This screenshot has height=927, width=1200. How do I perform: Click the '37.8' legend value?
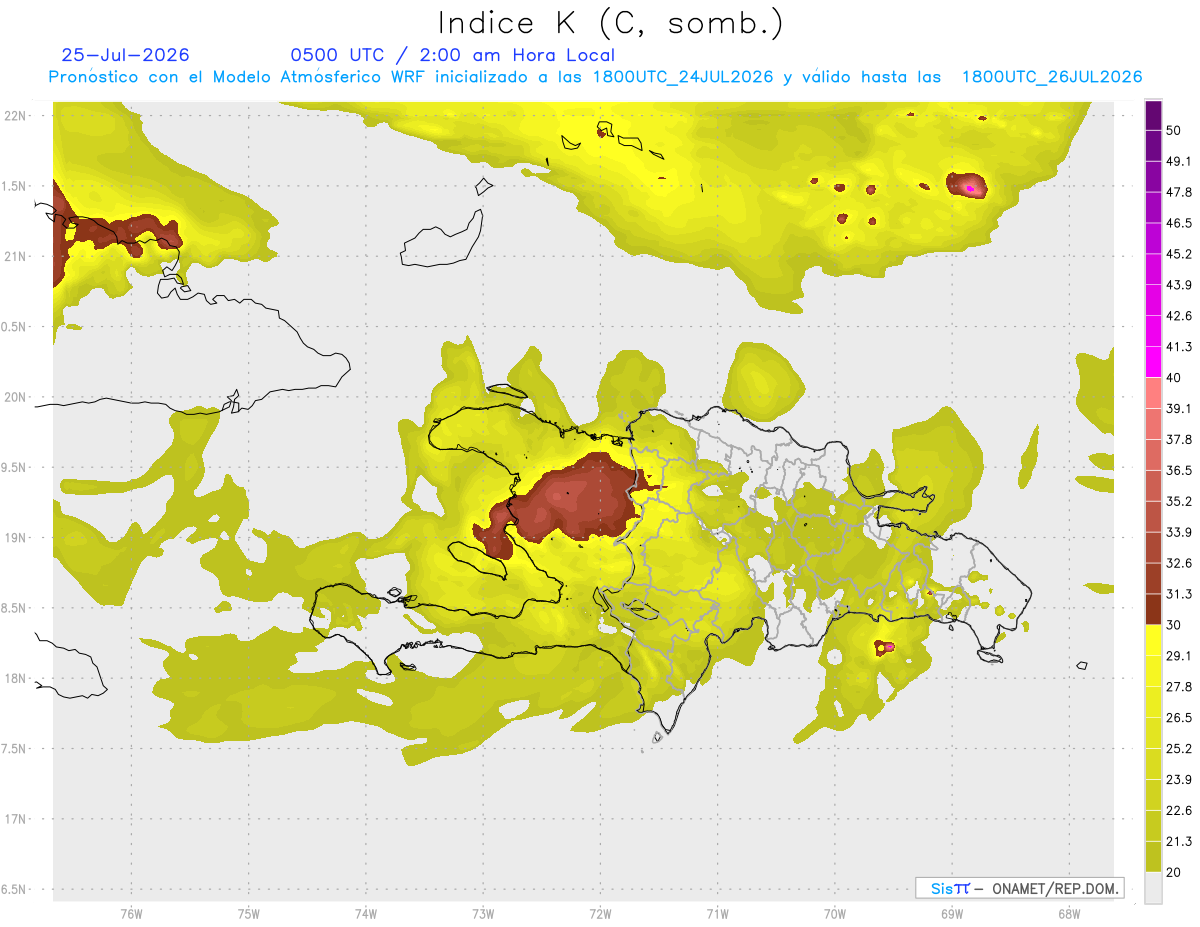1179,439
